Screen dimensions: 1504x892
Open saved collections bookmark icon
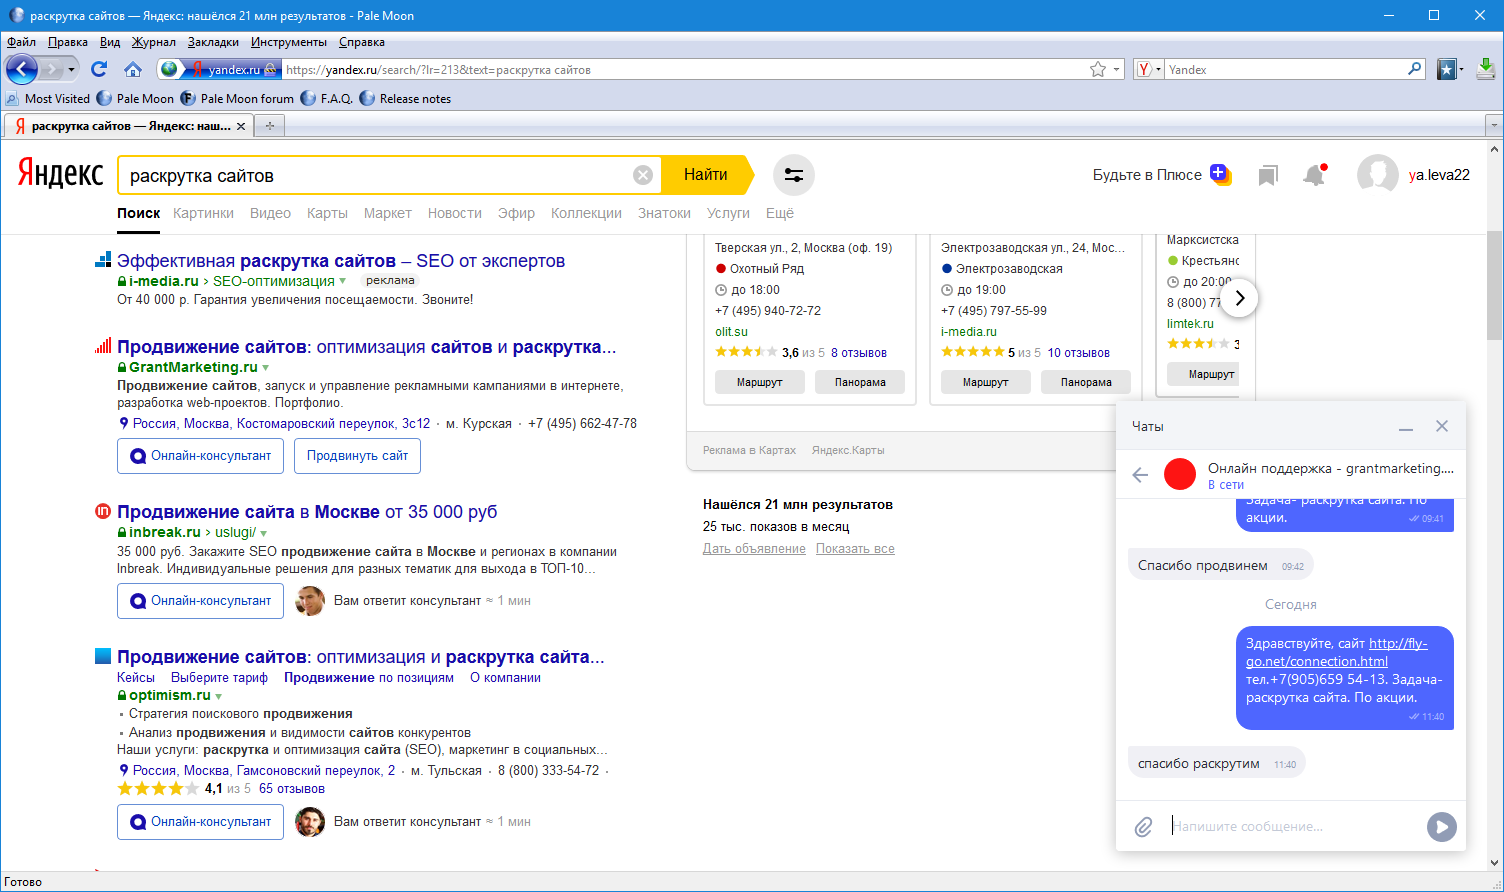pos(1268,176)
